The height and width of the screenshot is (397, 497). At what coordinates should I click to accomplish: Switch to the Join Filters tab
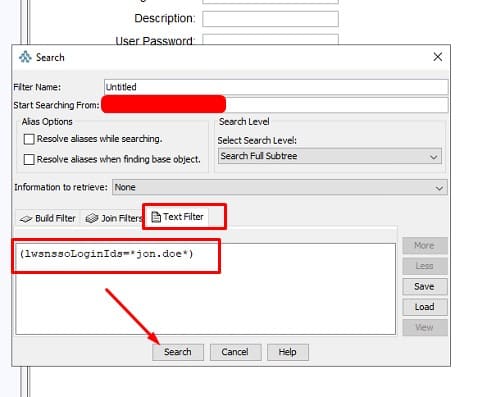coord(113,218)
